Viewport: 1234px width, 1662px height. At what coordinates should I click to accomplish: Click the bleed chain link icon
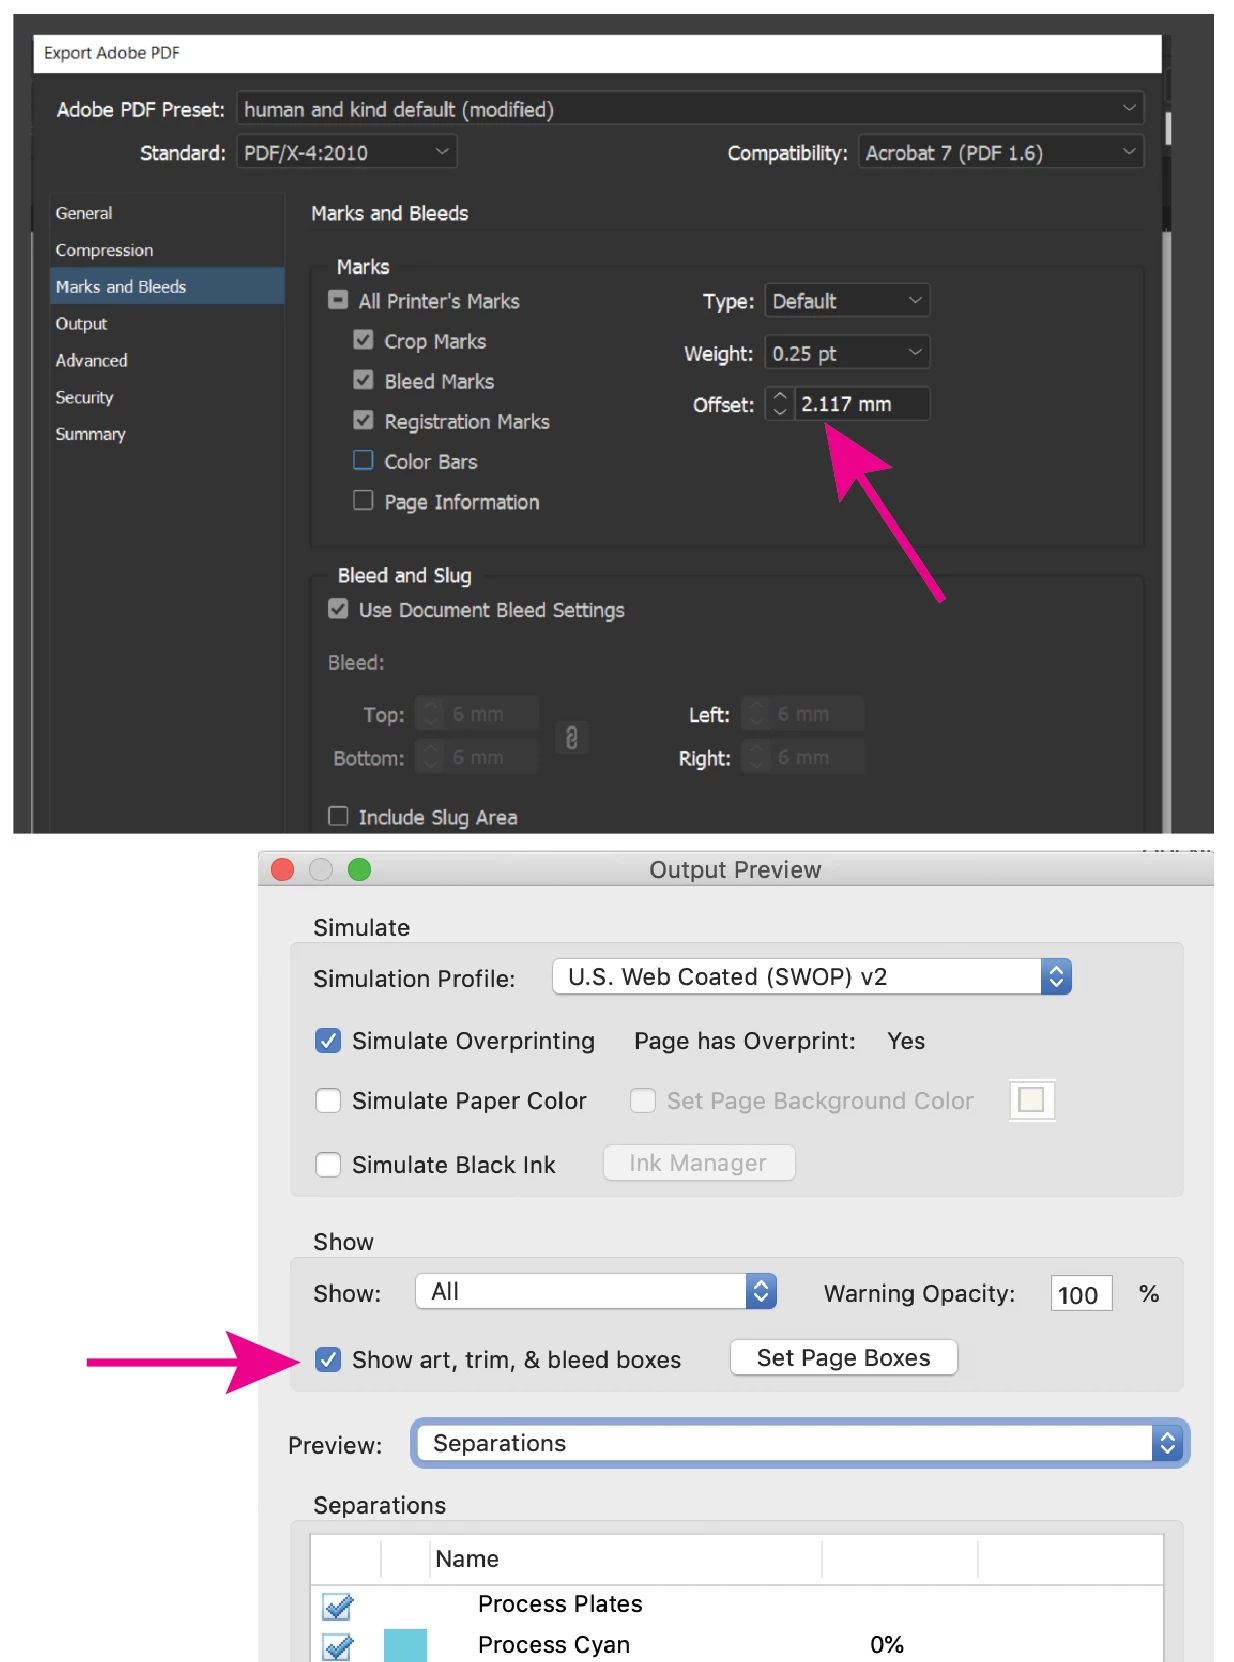click(x=572, y=738)
